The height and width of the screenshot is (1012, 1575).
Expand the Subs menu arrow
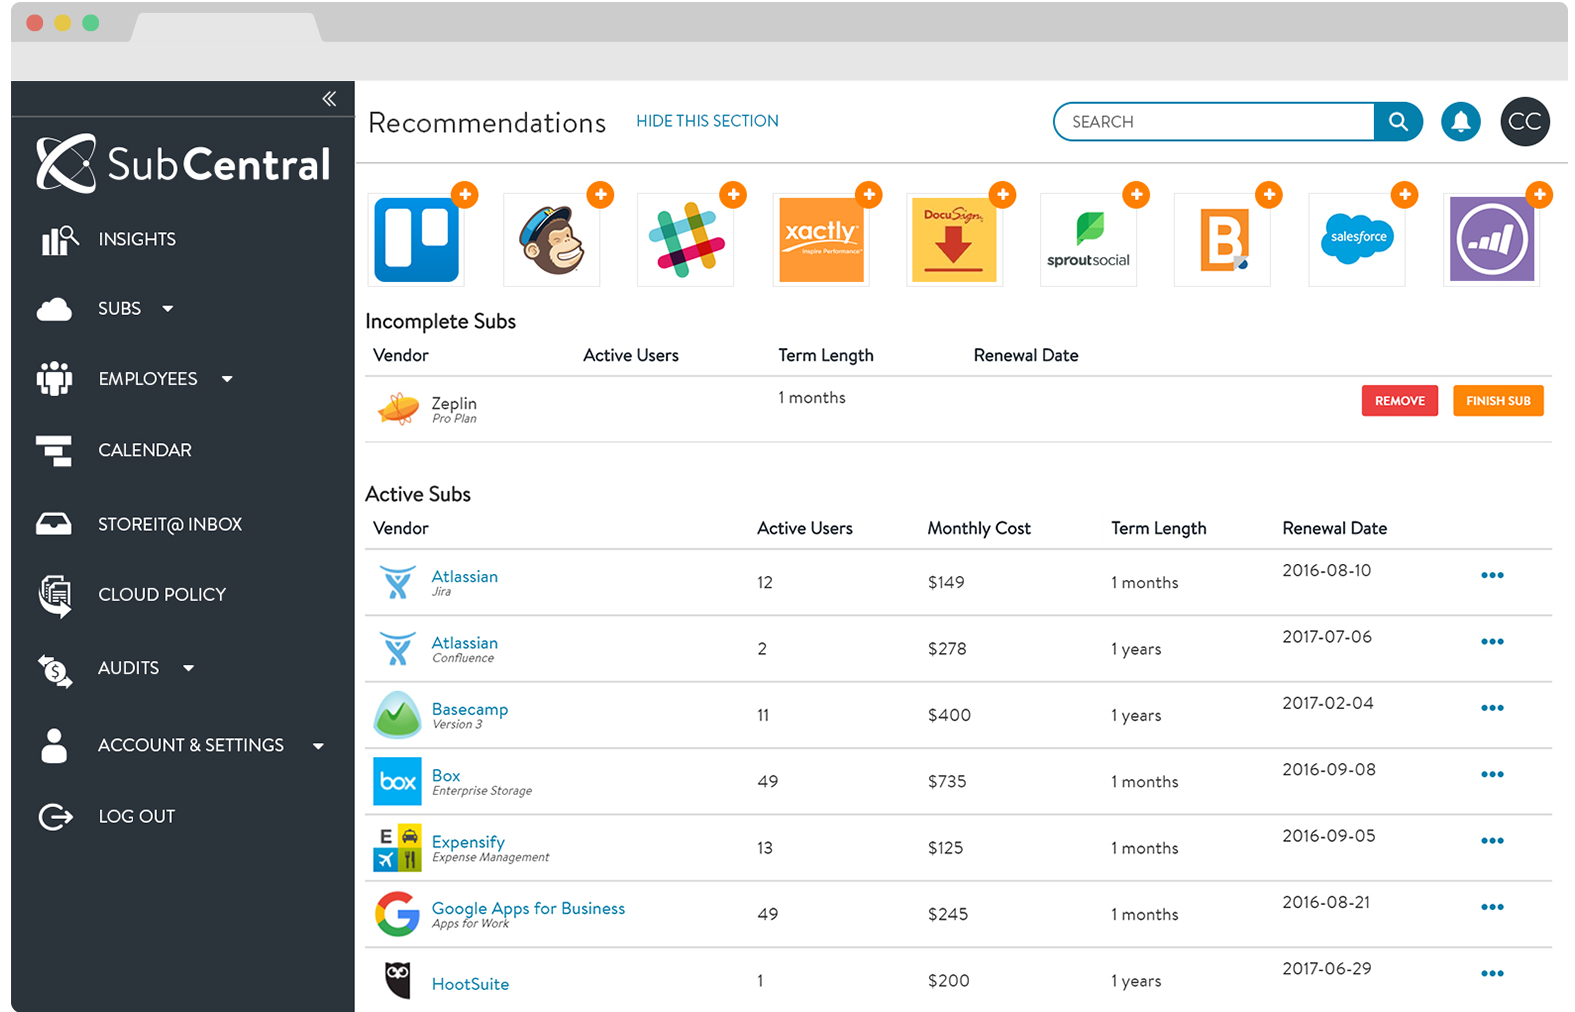click(168, 309)
